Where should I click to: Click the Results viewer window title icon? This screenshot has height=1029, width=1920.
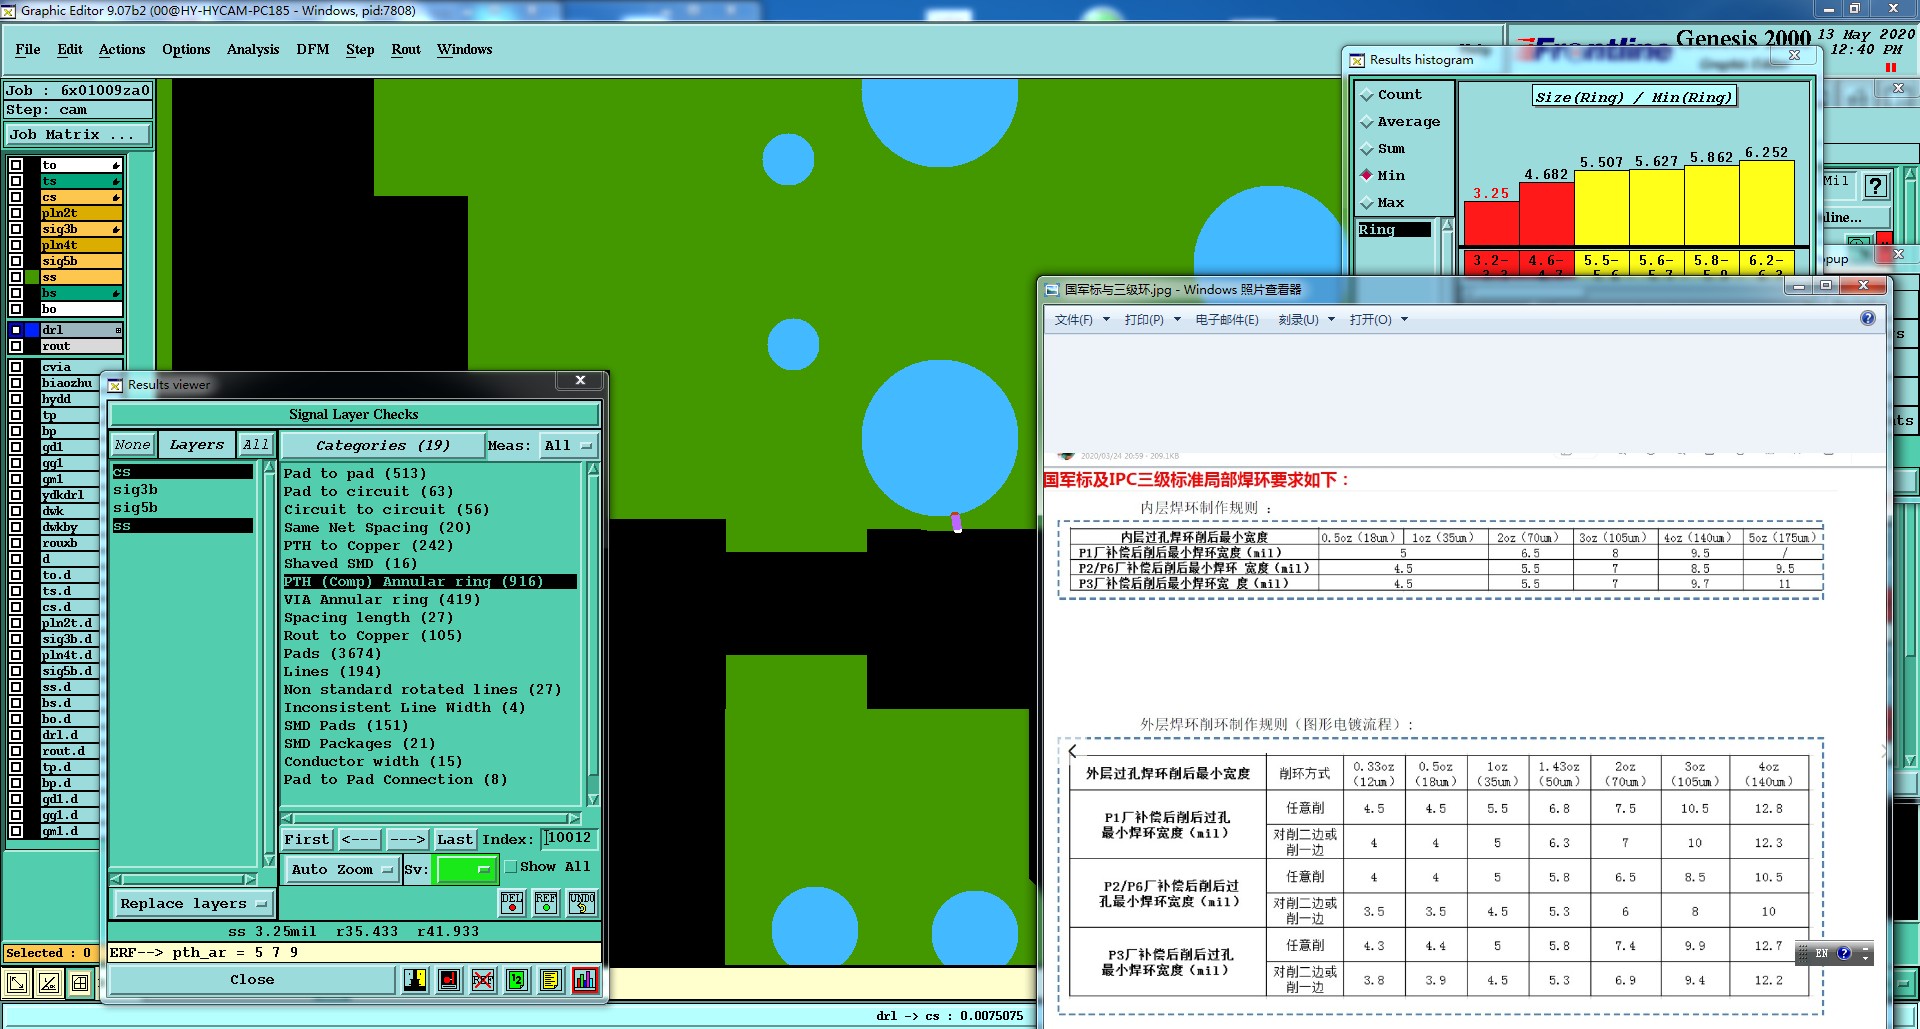pos(115,385)
